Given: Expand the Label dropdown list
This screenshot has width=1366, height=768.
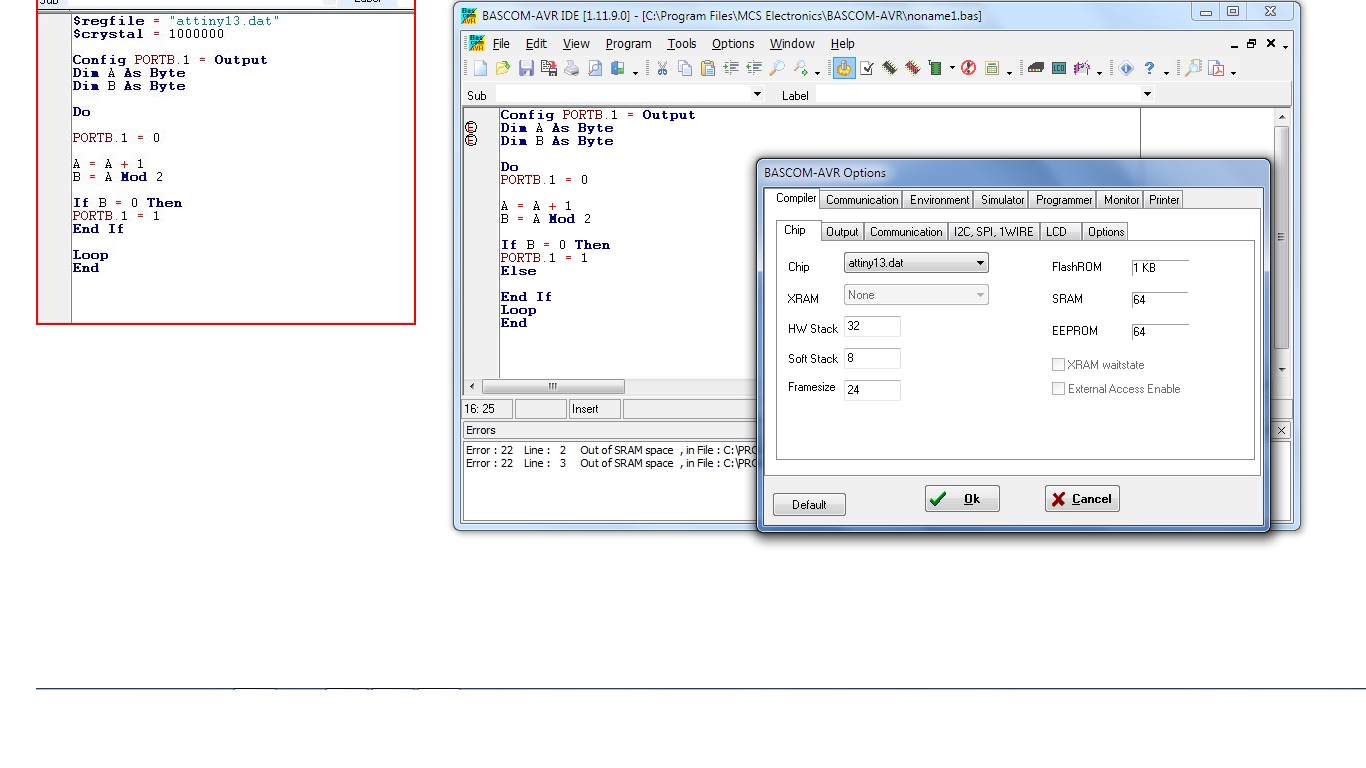Looking at the screenshot, I should coord(1147,94).
